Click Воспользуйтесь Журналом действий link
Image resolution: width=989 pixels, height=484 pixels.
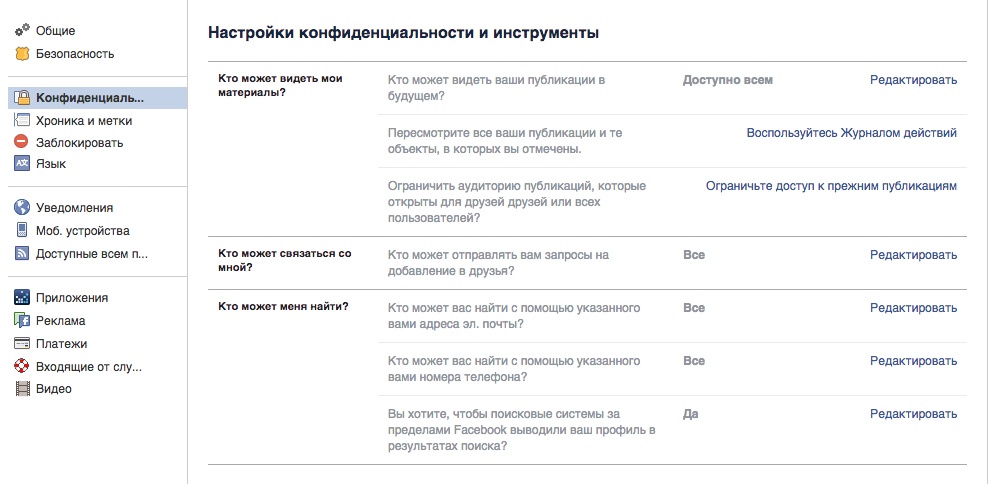[x=851, y=133]
